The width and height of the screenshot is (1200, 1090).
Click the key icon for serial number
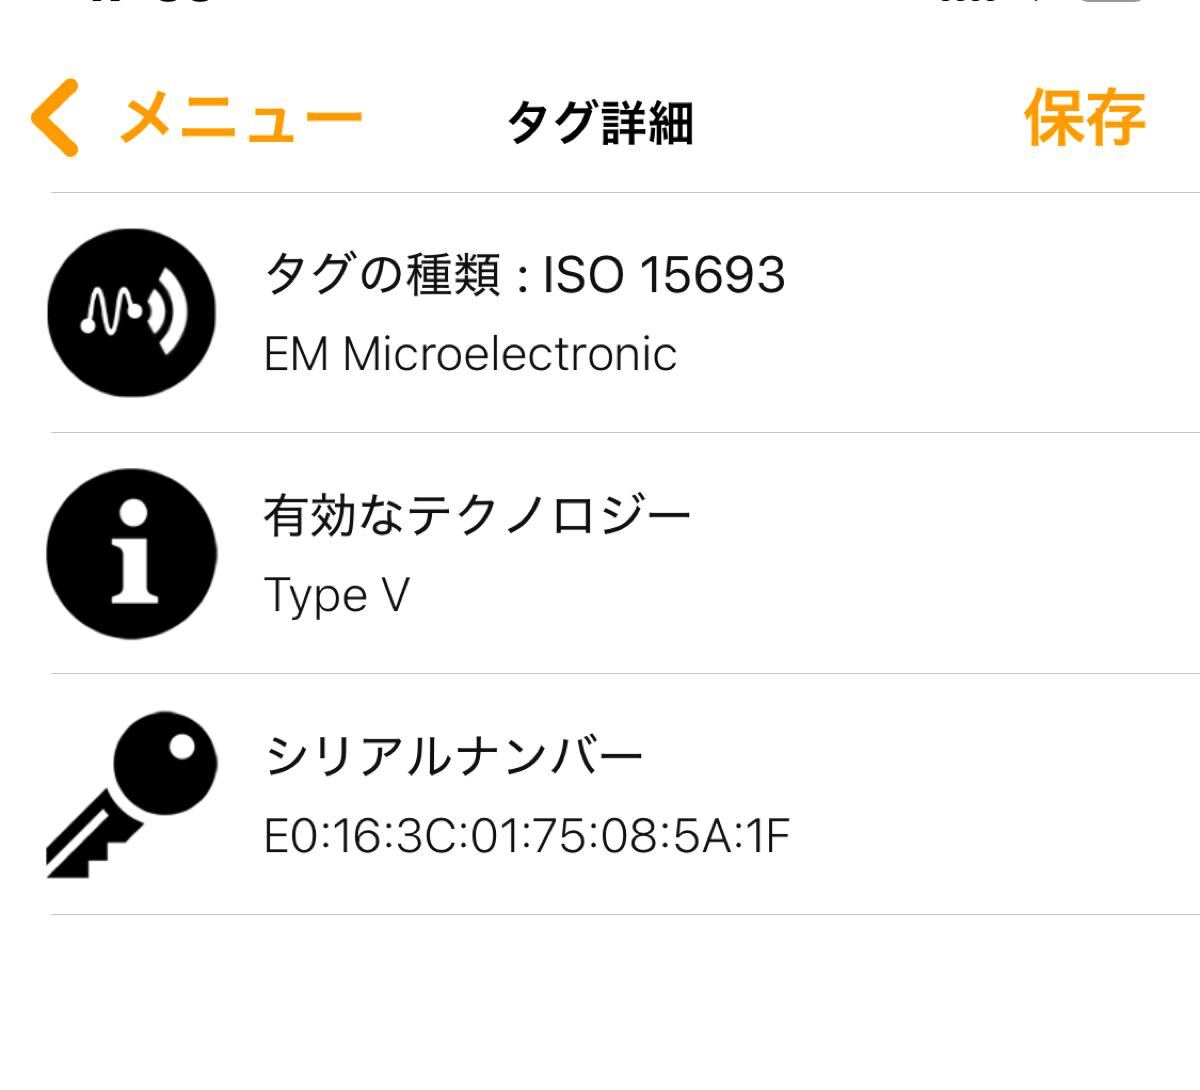(130, 795)
